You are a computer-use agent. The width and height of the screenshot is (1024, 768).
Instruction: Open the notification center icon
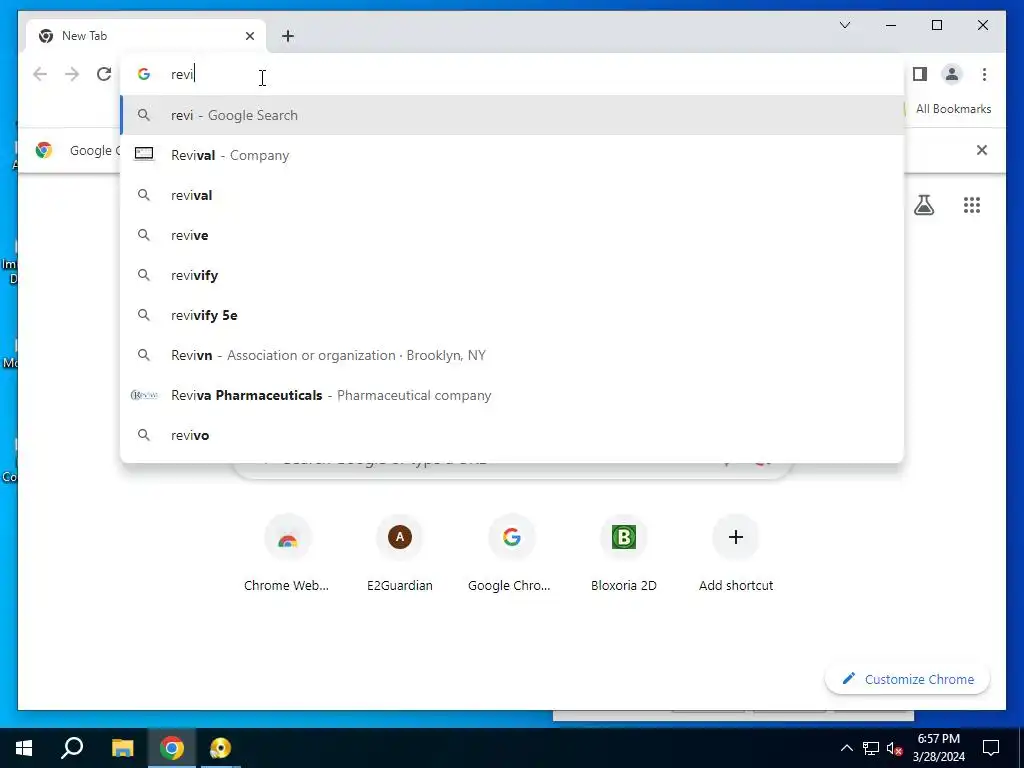point(991,748)
